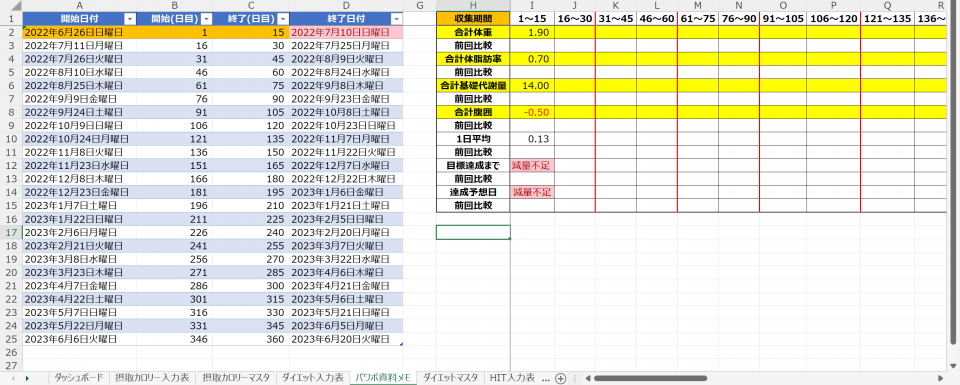Screen dimensions: 960x385
Task: Select cell showing 合計体重 value 1.90
Action: [x=533, y=32]
